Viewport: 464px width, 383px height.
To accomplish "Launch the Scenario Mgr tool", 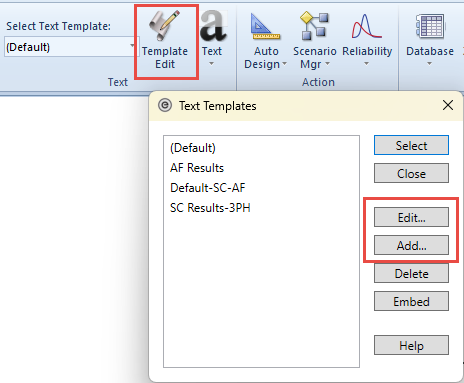I will click(315, 40).
